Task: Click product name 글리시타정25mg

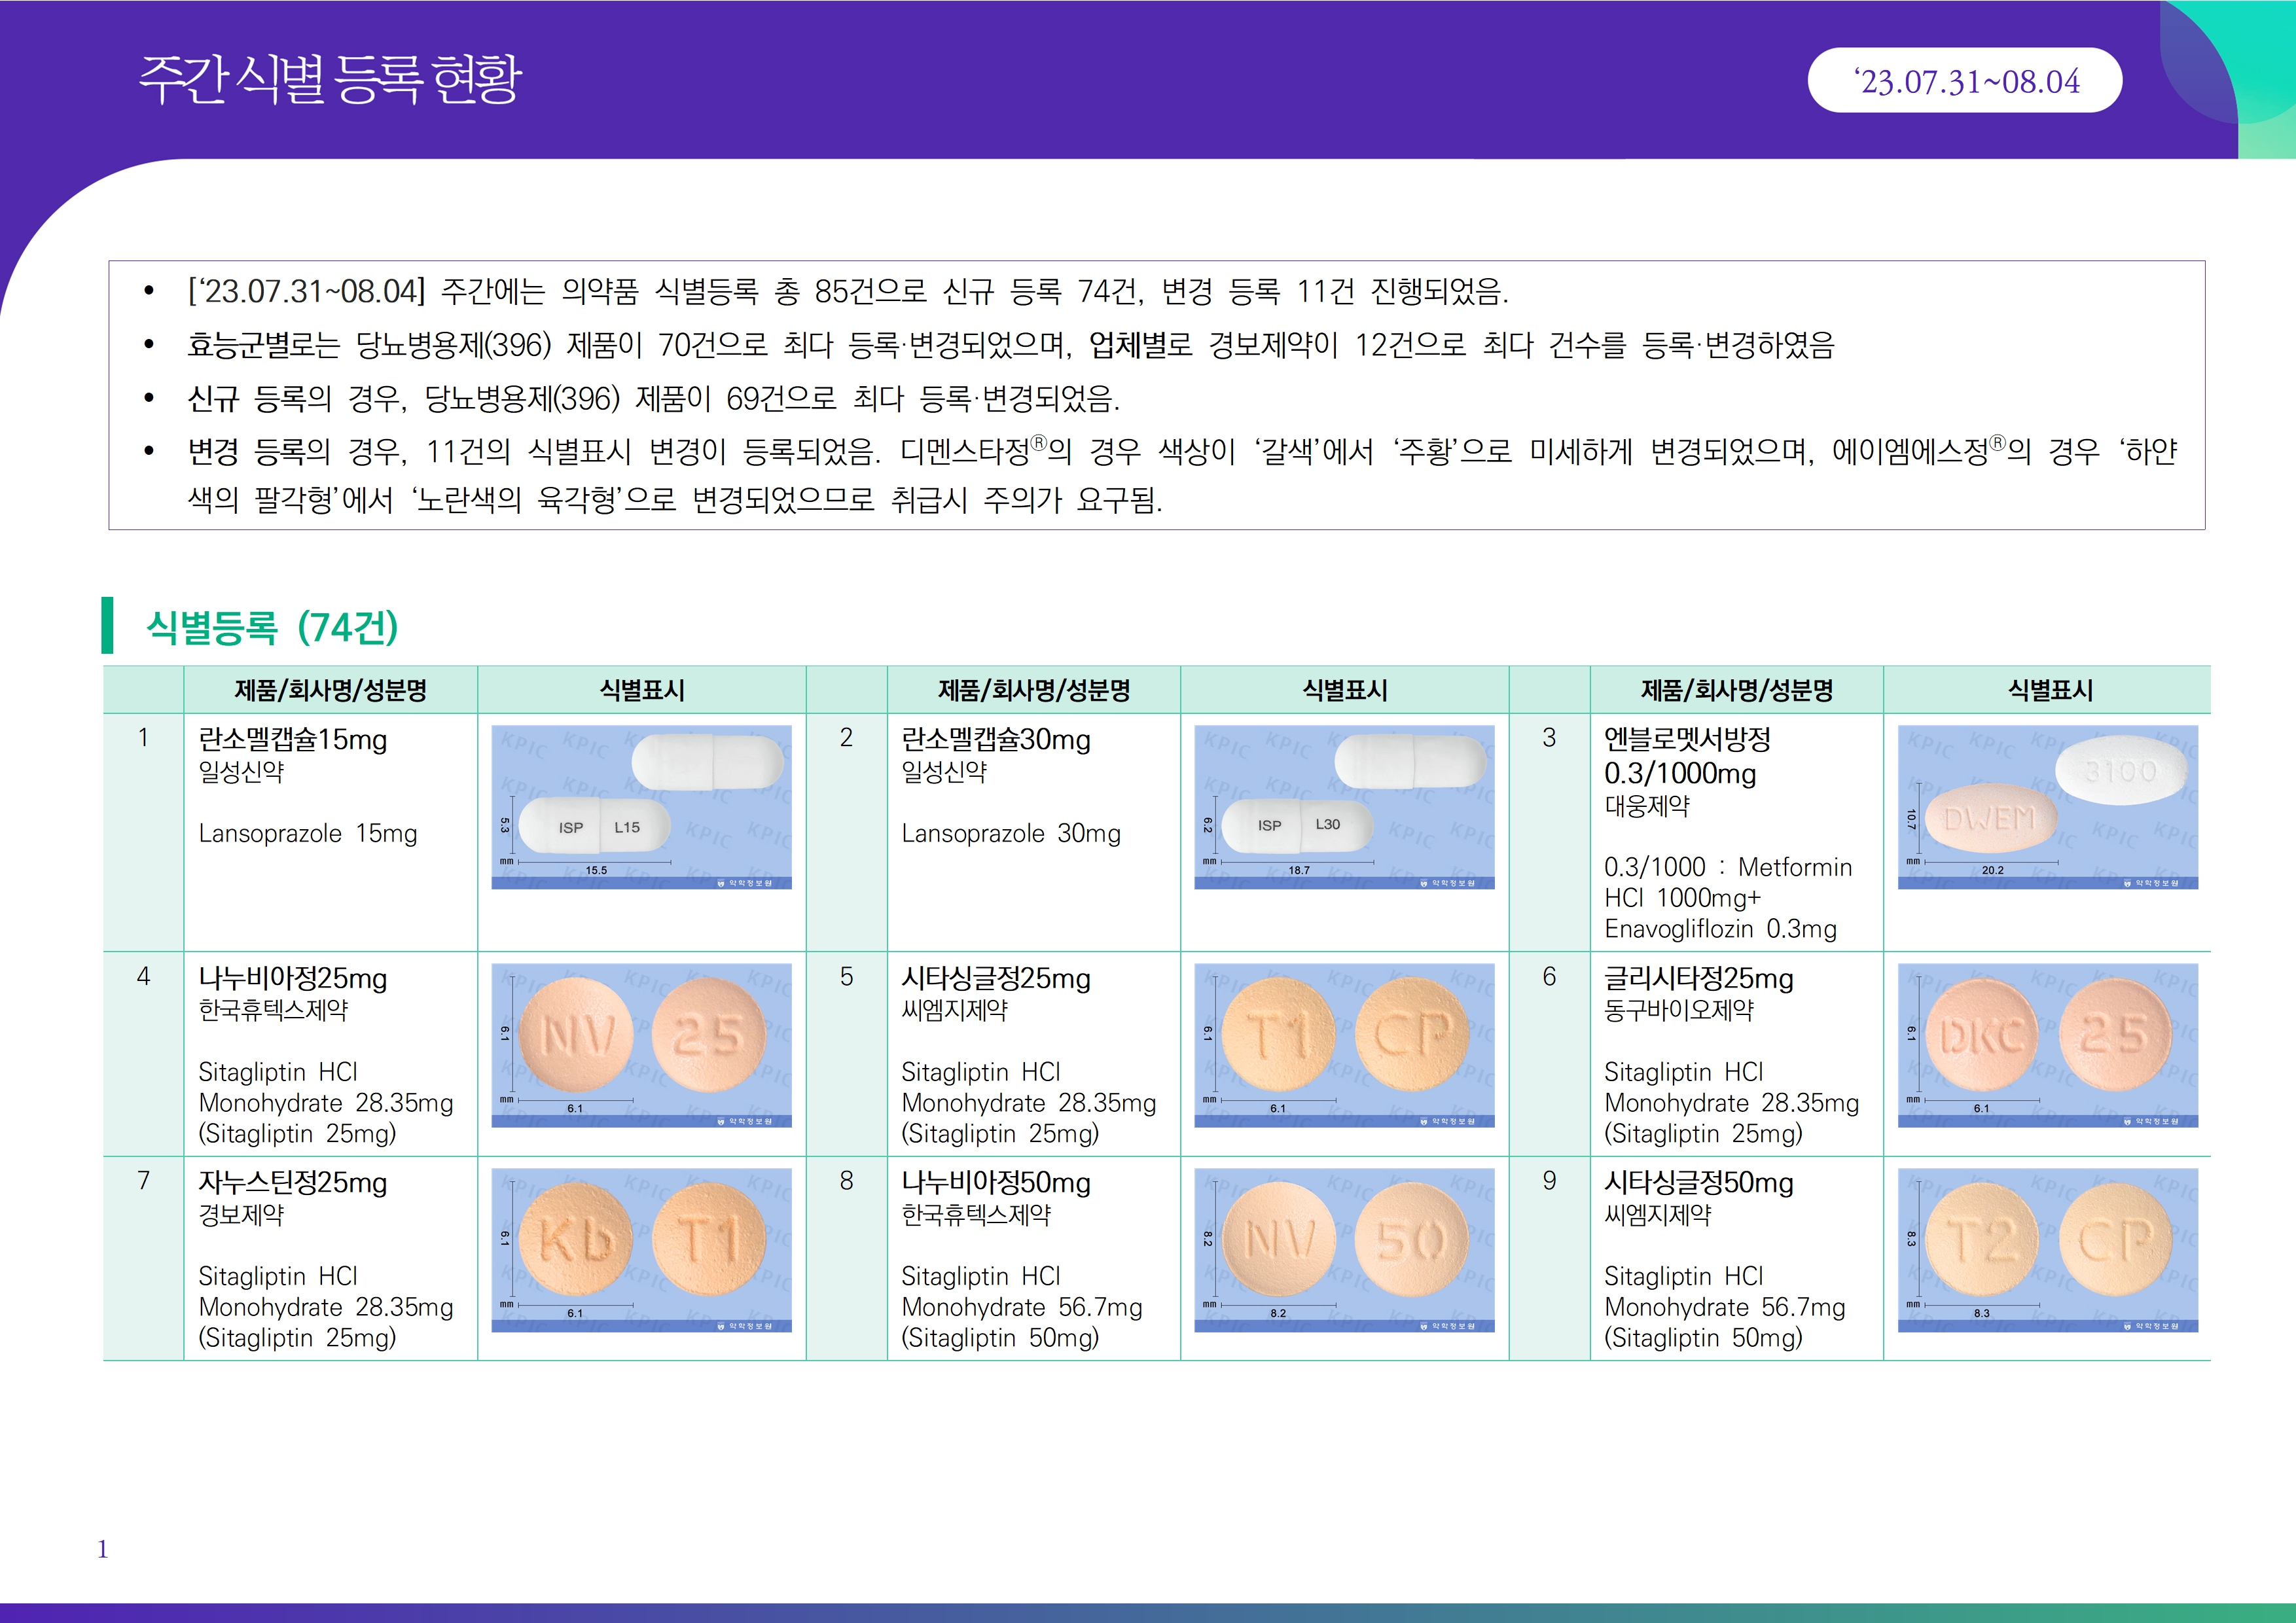Action: [1698, 978]
